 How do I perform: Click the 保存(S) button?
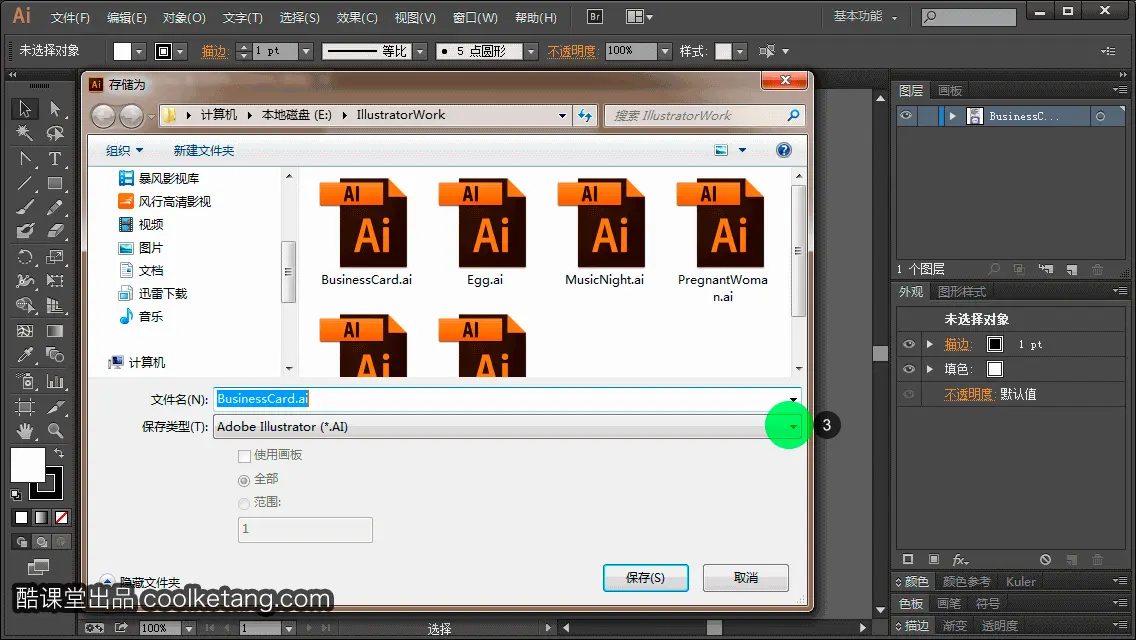point(646,578)
